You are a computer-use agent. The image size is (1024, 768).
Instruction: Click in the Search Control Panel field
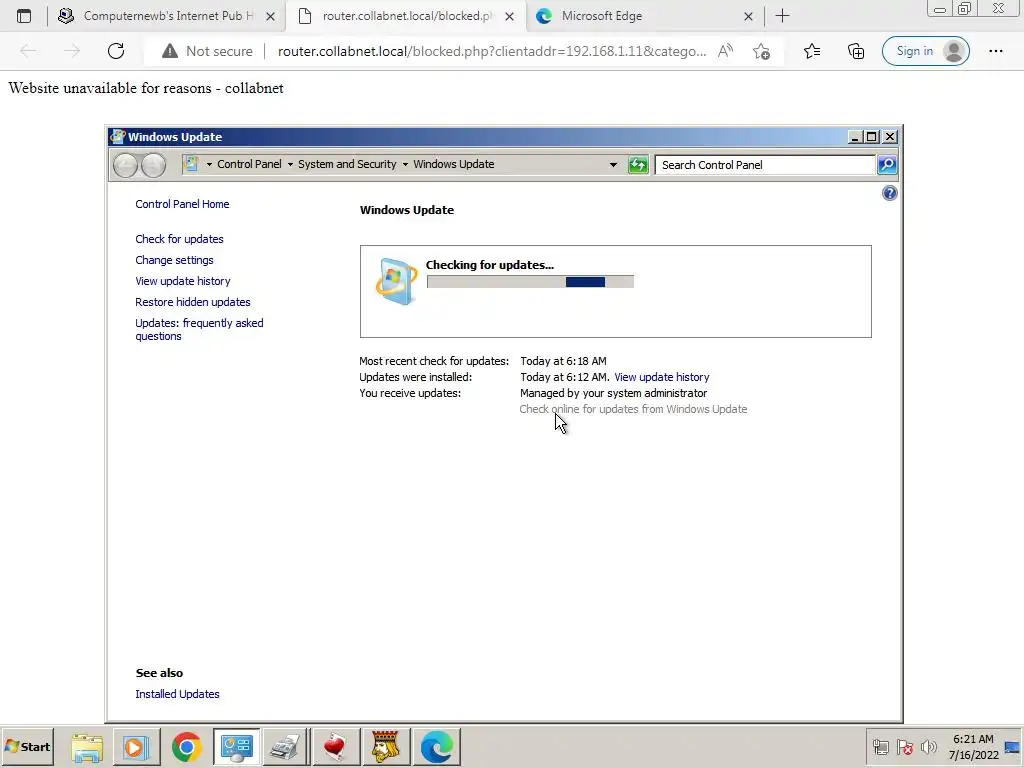765,165
